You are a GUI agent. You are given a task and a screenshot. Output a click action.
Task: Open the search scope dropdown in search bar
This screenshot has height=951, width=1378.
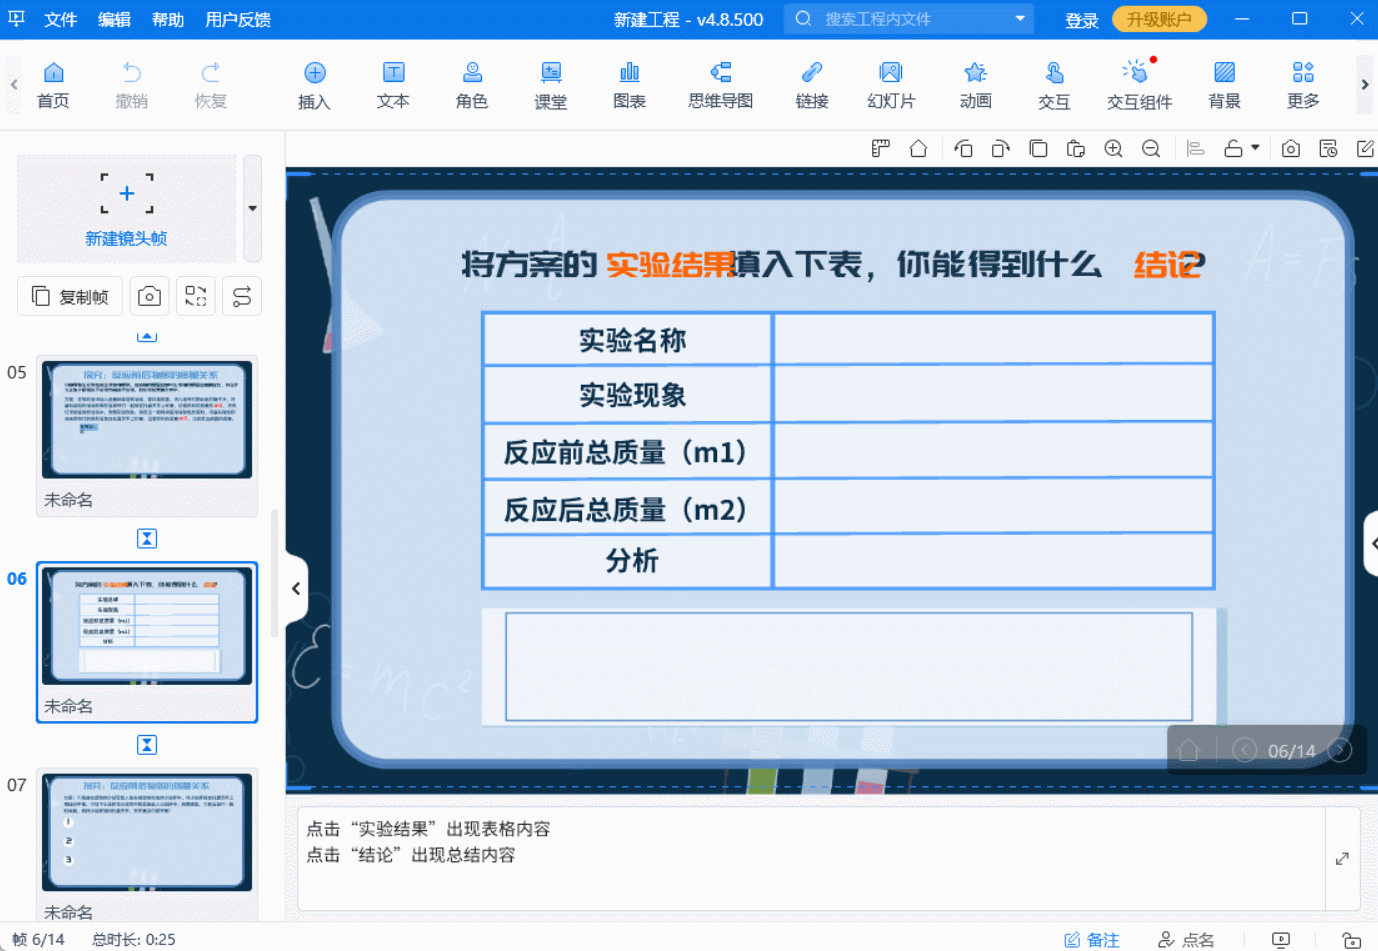[x=1020, y=19]
